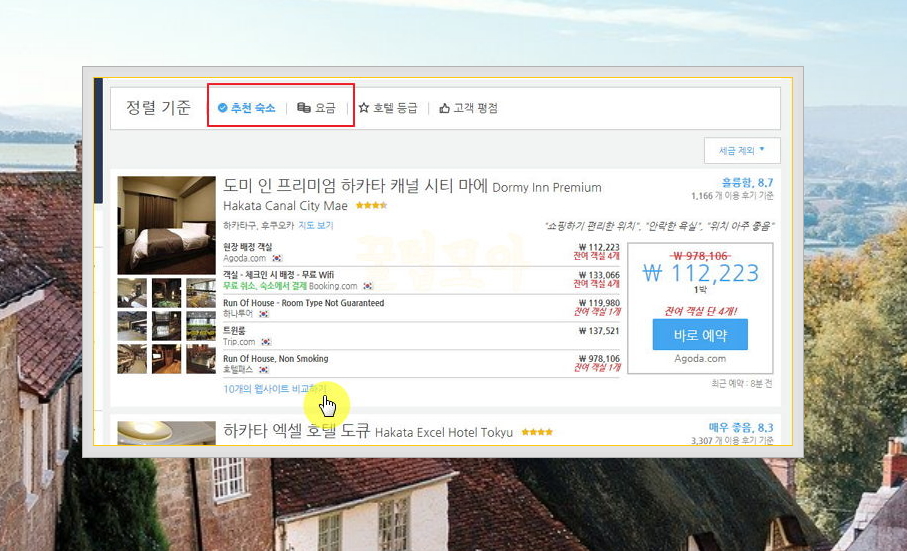
Task: Select the 트윈룸 Trip.com offer
Action: pyautogui.click(x=421, y=336)
